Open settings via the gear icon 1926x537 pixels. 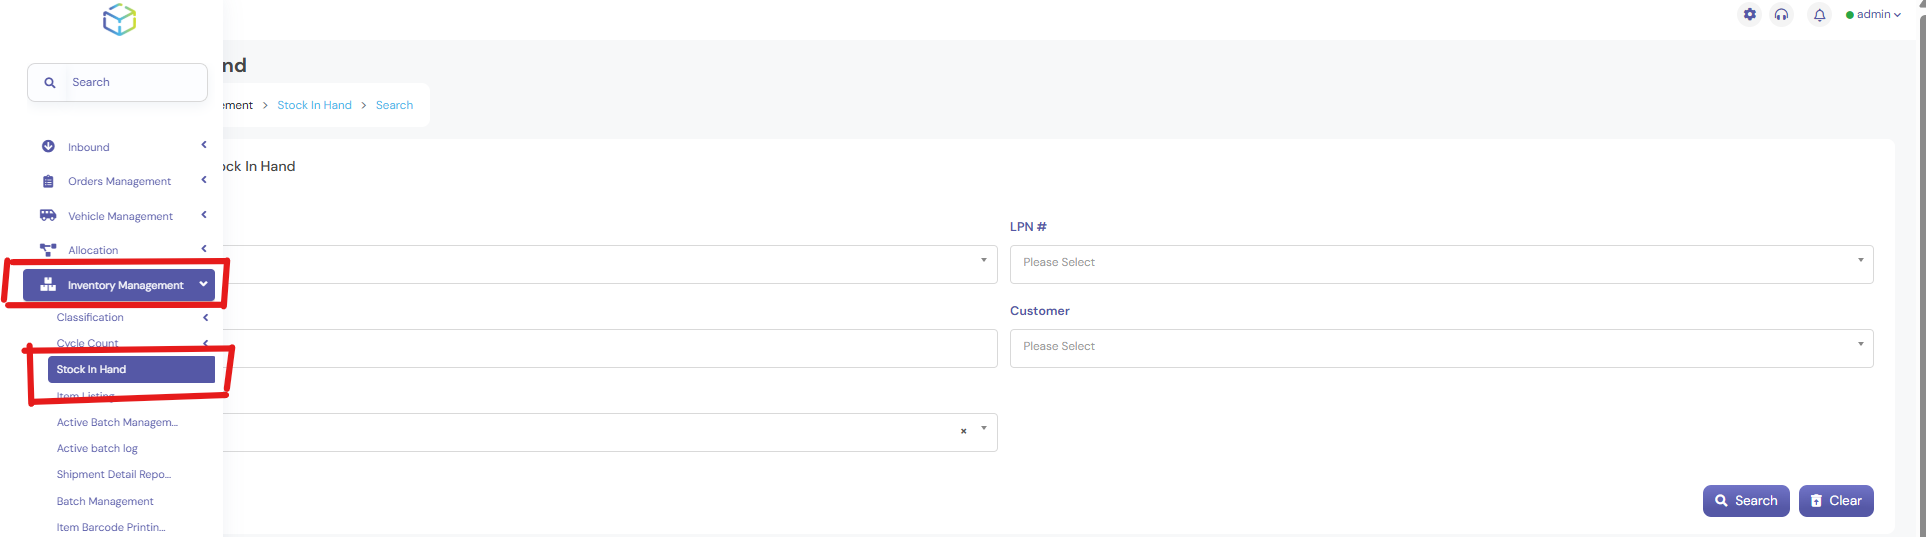[1749, 14]
